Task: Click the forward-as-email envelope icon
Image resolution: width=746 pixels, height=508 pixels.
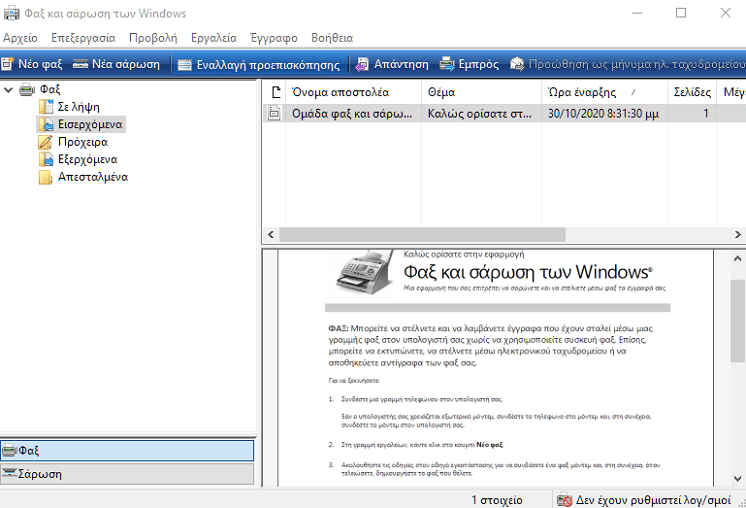Action: tap(517, 64)
